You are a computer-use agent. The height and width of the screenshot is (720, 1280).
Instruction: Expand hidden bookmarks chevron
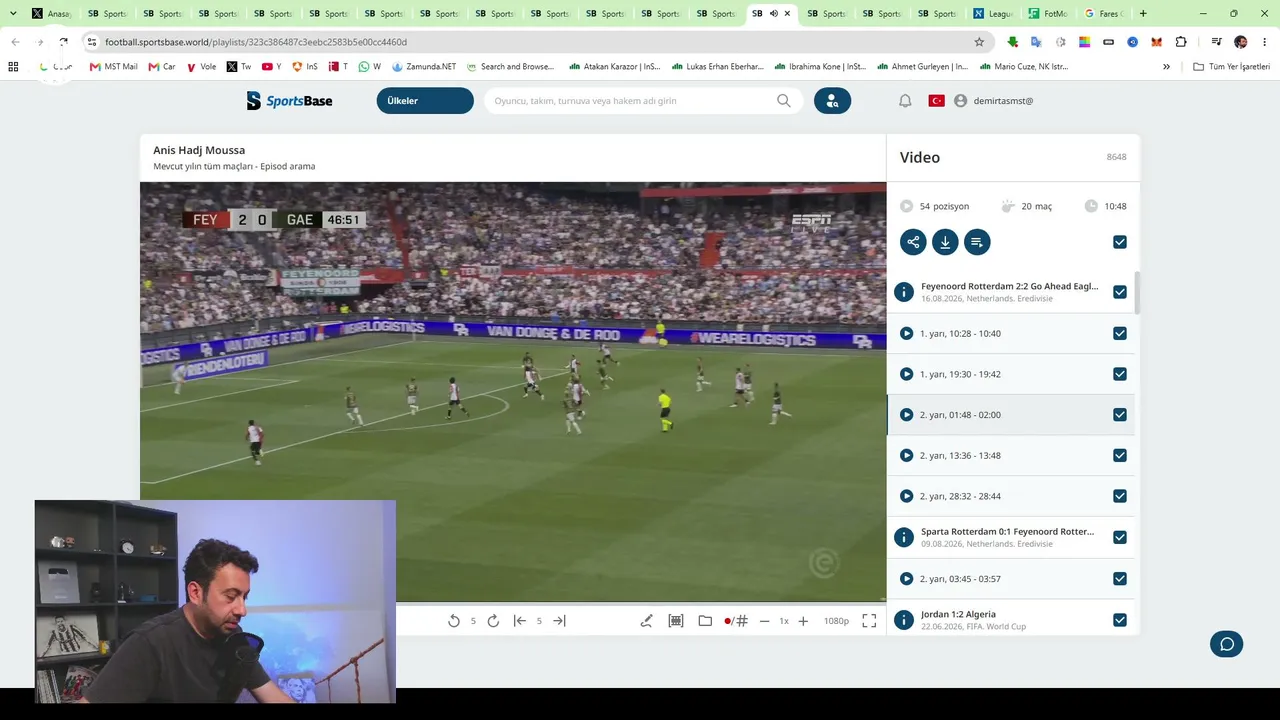[1166, 67]
